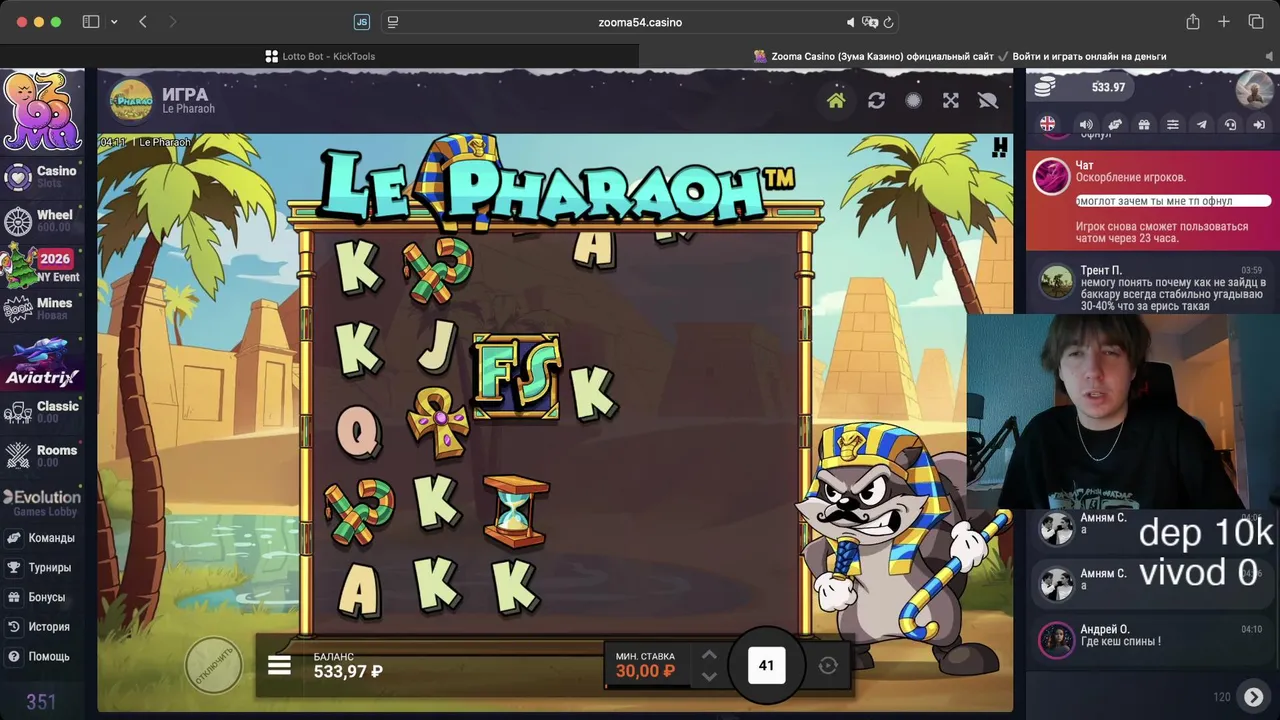Click the round 'Отключить' button
Viewport: 1280px width, 720px height.
coord(214,665)
